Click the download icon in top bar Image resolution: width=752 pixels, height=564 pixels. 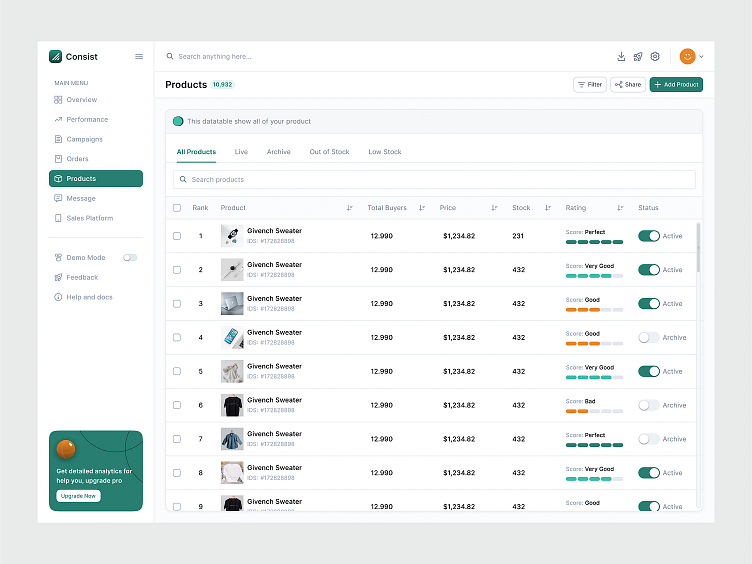[x=621, y=57]
